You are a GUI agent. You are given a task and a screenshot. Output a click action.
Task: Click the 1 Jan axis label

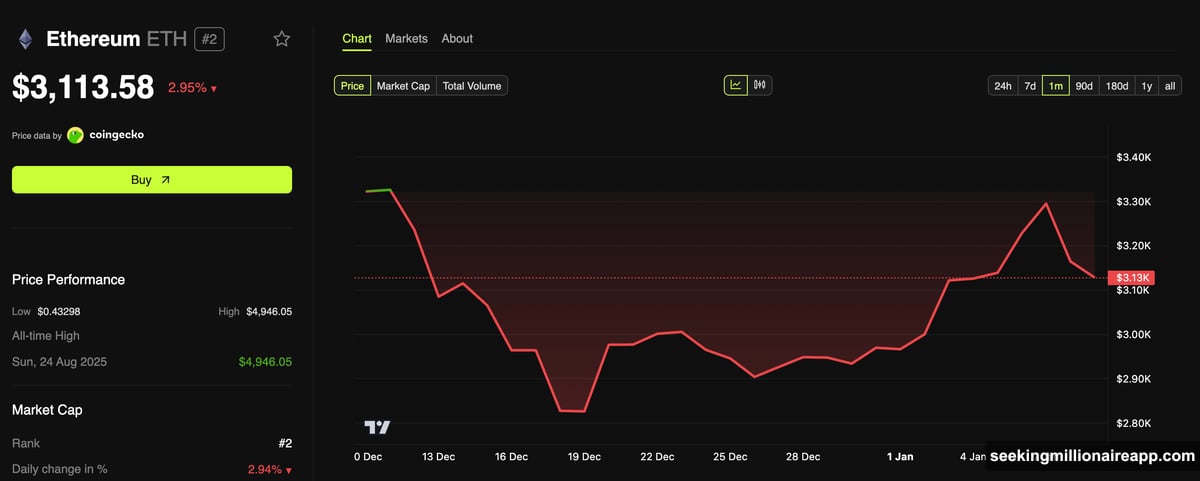[x=900, y=457]
